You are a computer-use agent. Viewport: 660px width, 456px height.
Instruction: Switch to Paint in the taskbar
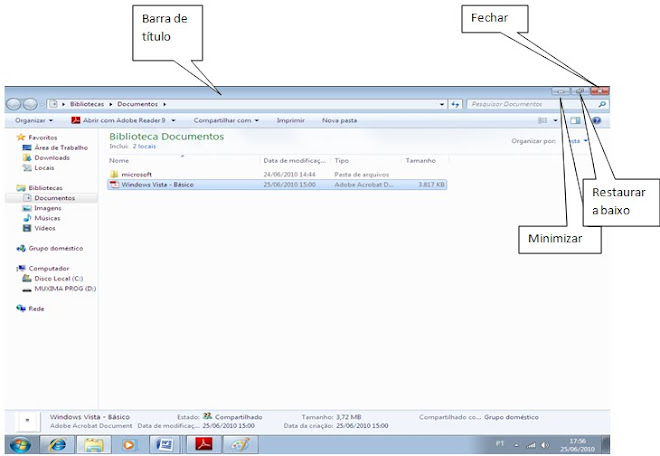(239, 445)
